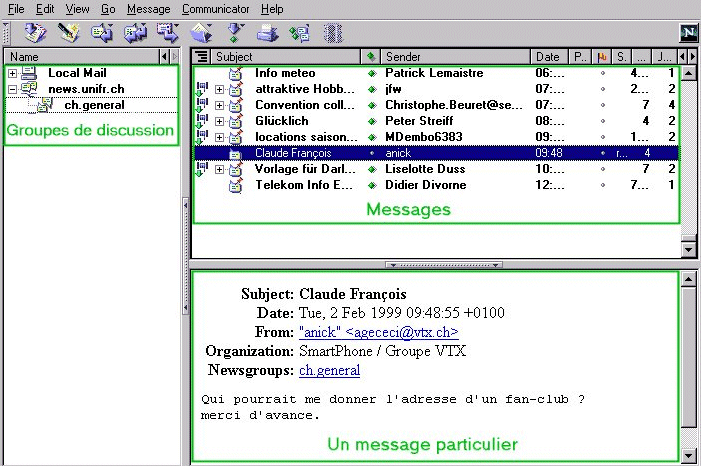Click the File message folder icon

point(201,33)
